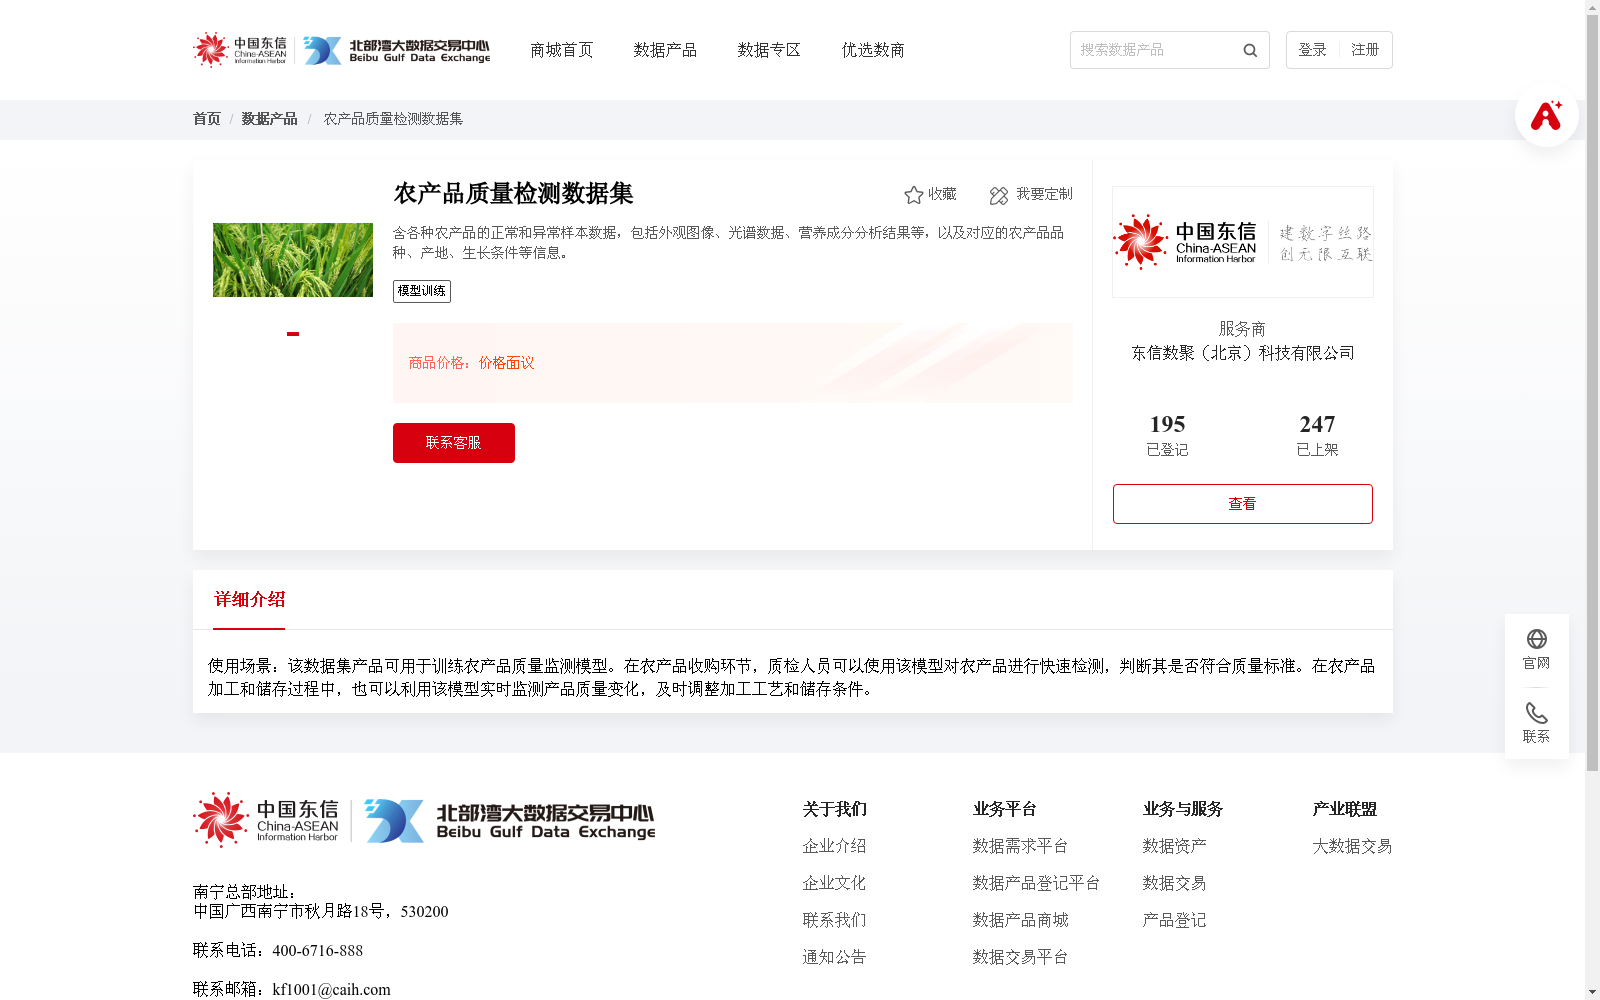1600x1000 pixels.
Task: Click the 商品价格：价格面议 text
Action: click(x=471, y=363)
